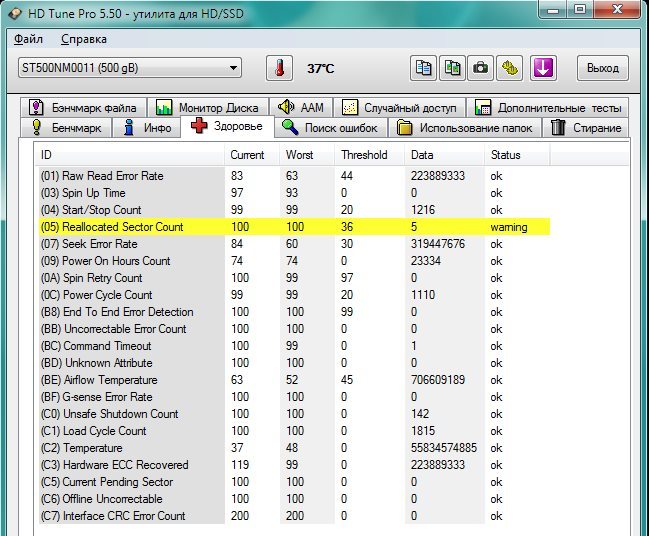Click the first copy-to-clipboard toolbar icon
649x536 pixels.
(x=425, y=68)
